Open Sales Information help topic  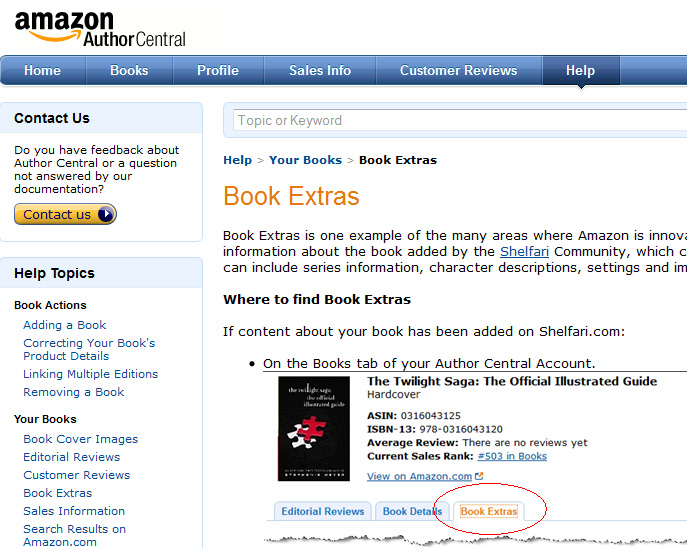tap(74, 511)
